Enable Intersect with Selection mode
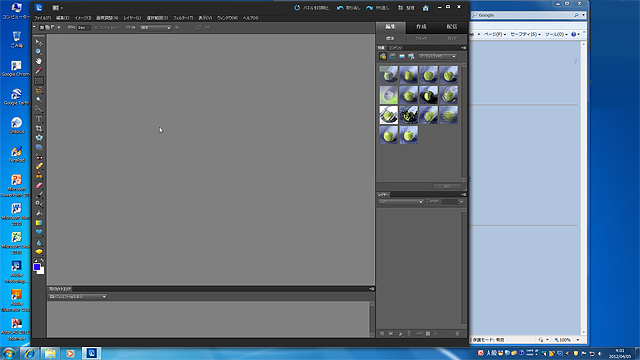The height and width of the screenshot is (360, 640). (59, 27)
